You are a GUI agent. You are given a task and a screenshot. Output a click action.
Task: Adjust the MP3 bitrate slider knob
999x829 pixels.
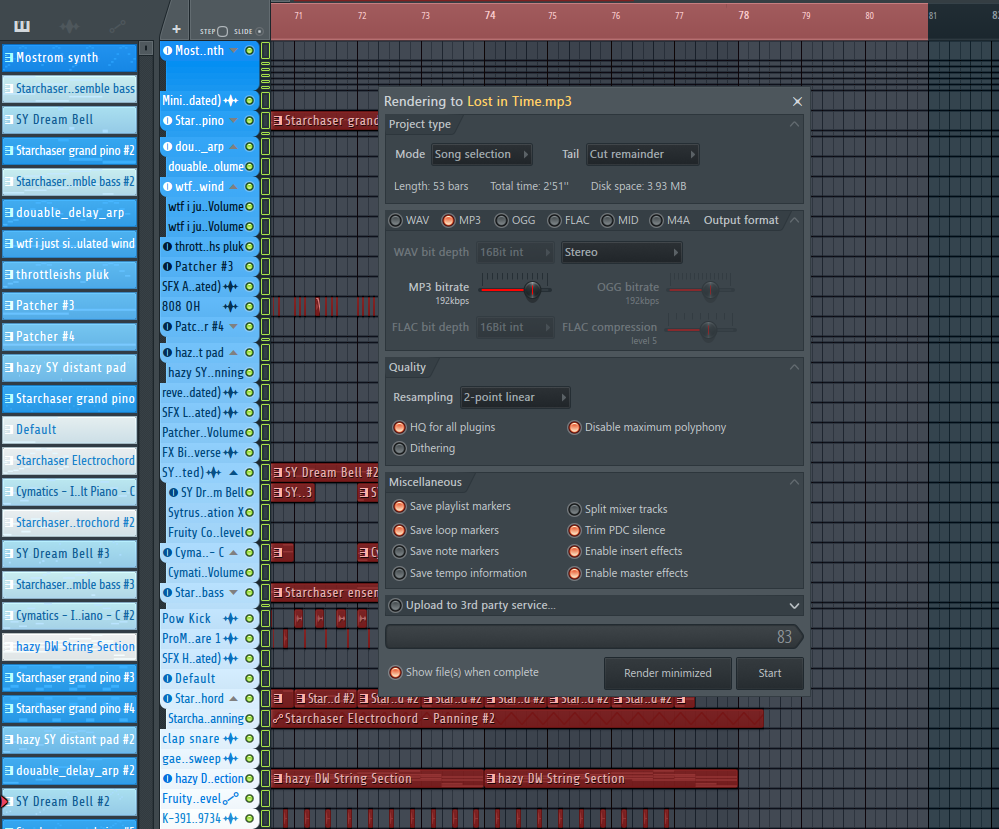tap(532, 291)
